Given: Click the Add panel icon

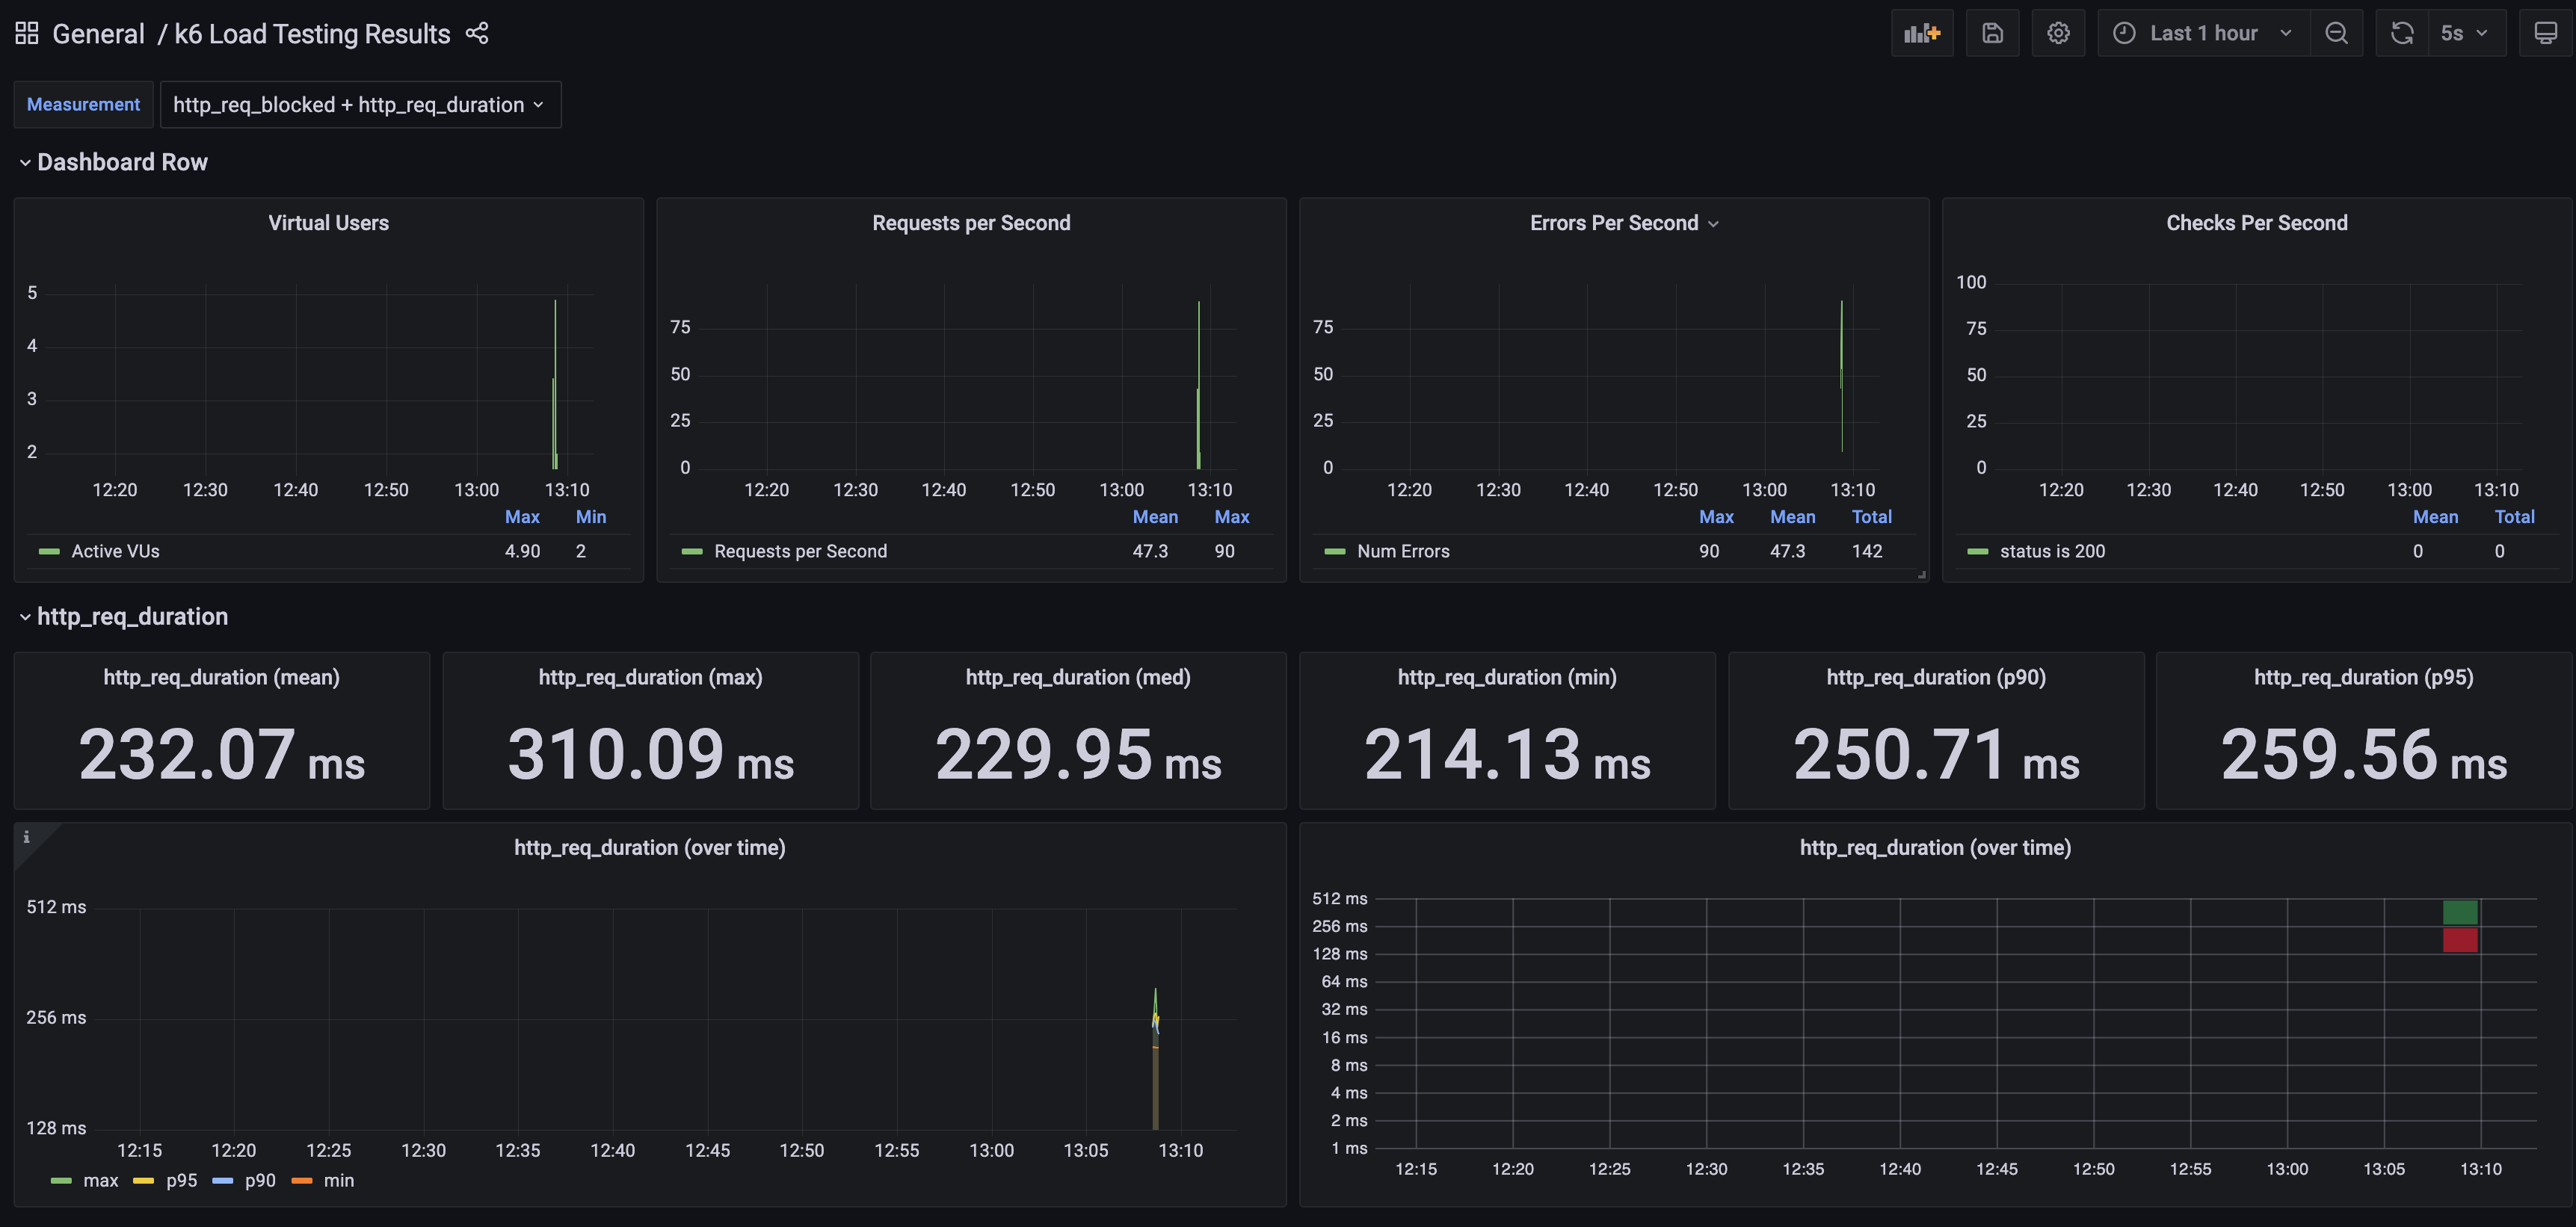Looking at the screenshot, I should pos(1921,33).
